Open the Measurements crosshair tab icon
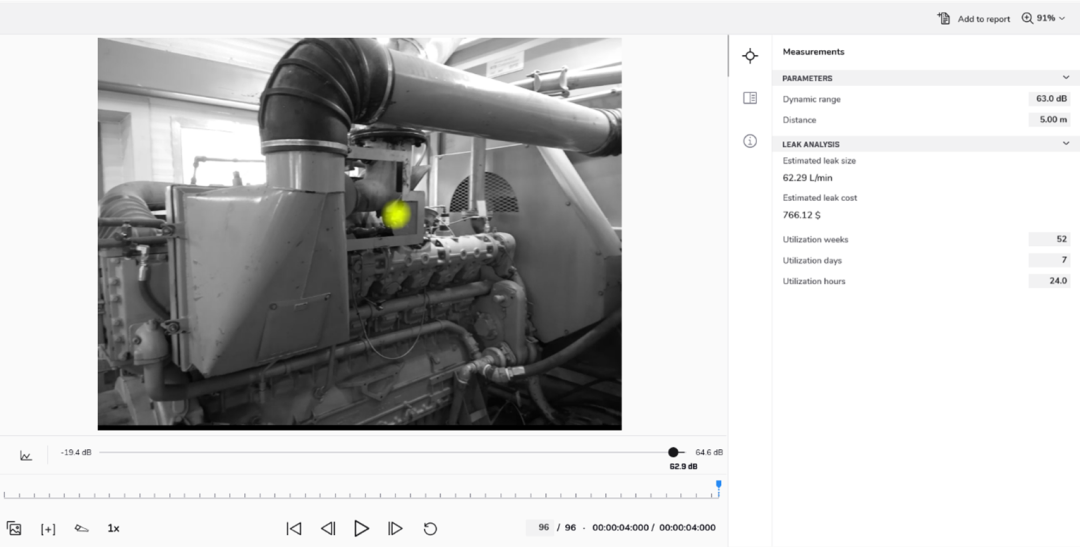 click(750, 56)
